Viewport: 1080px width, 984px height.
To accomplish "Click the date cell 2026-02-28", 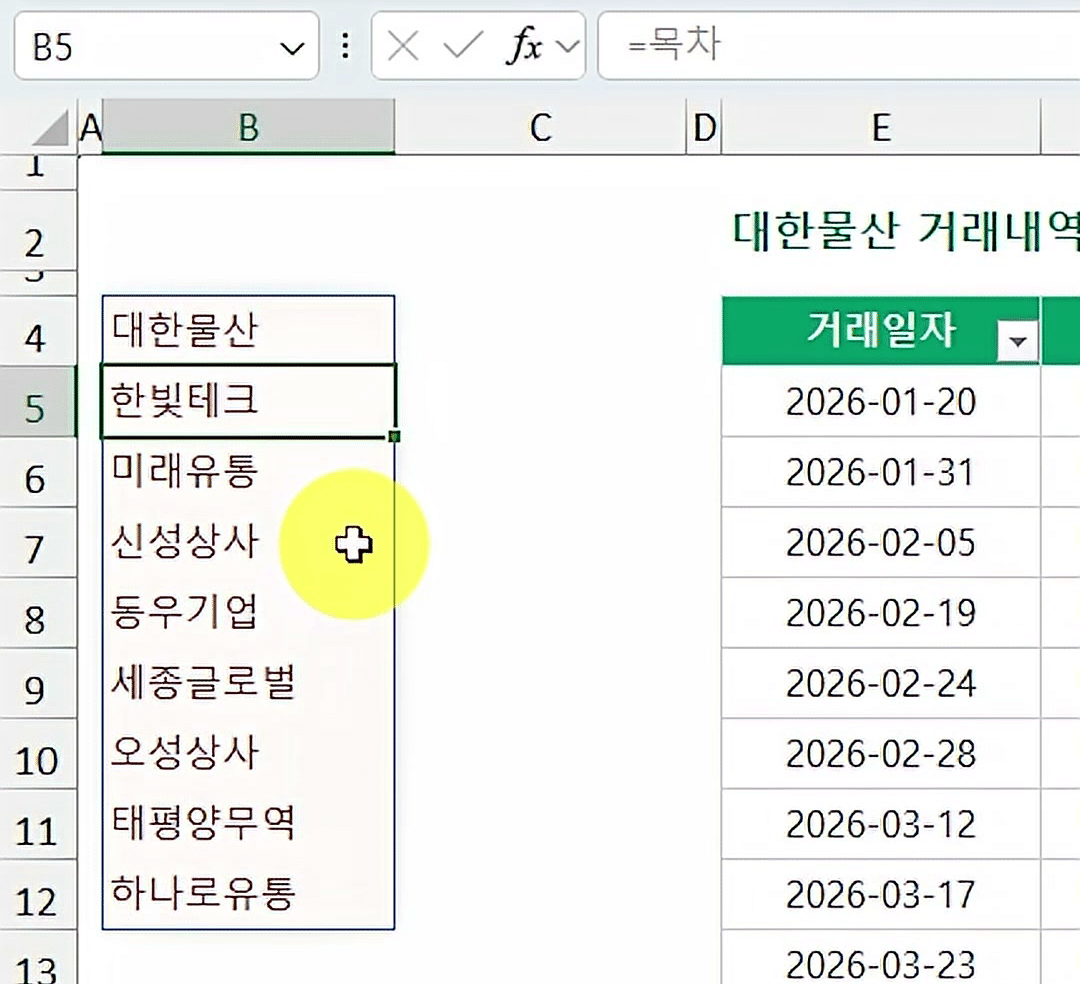I will click(881, 753).
